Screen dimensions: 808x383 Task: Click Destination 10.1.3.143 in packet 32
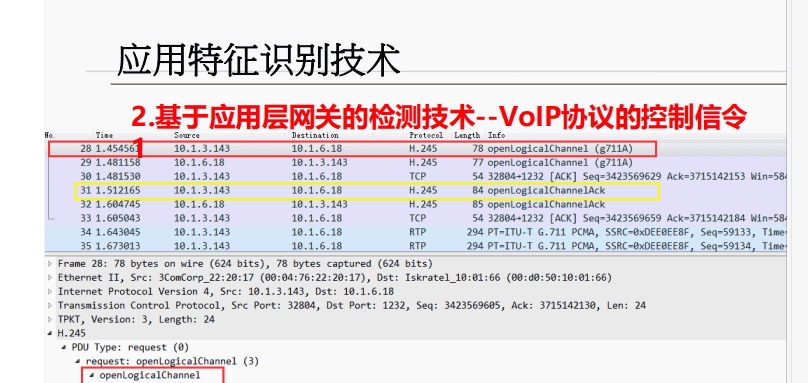(319, 204)
